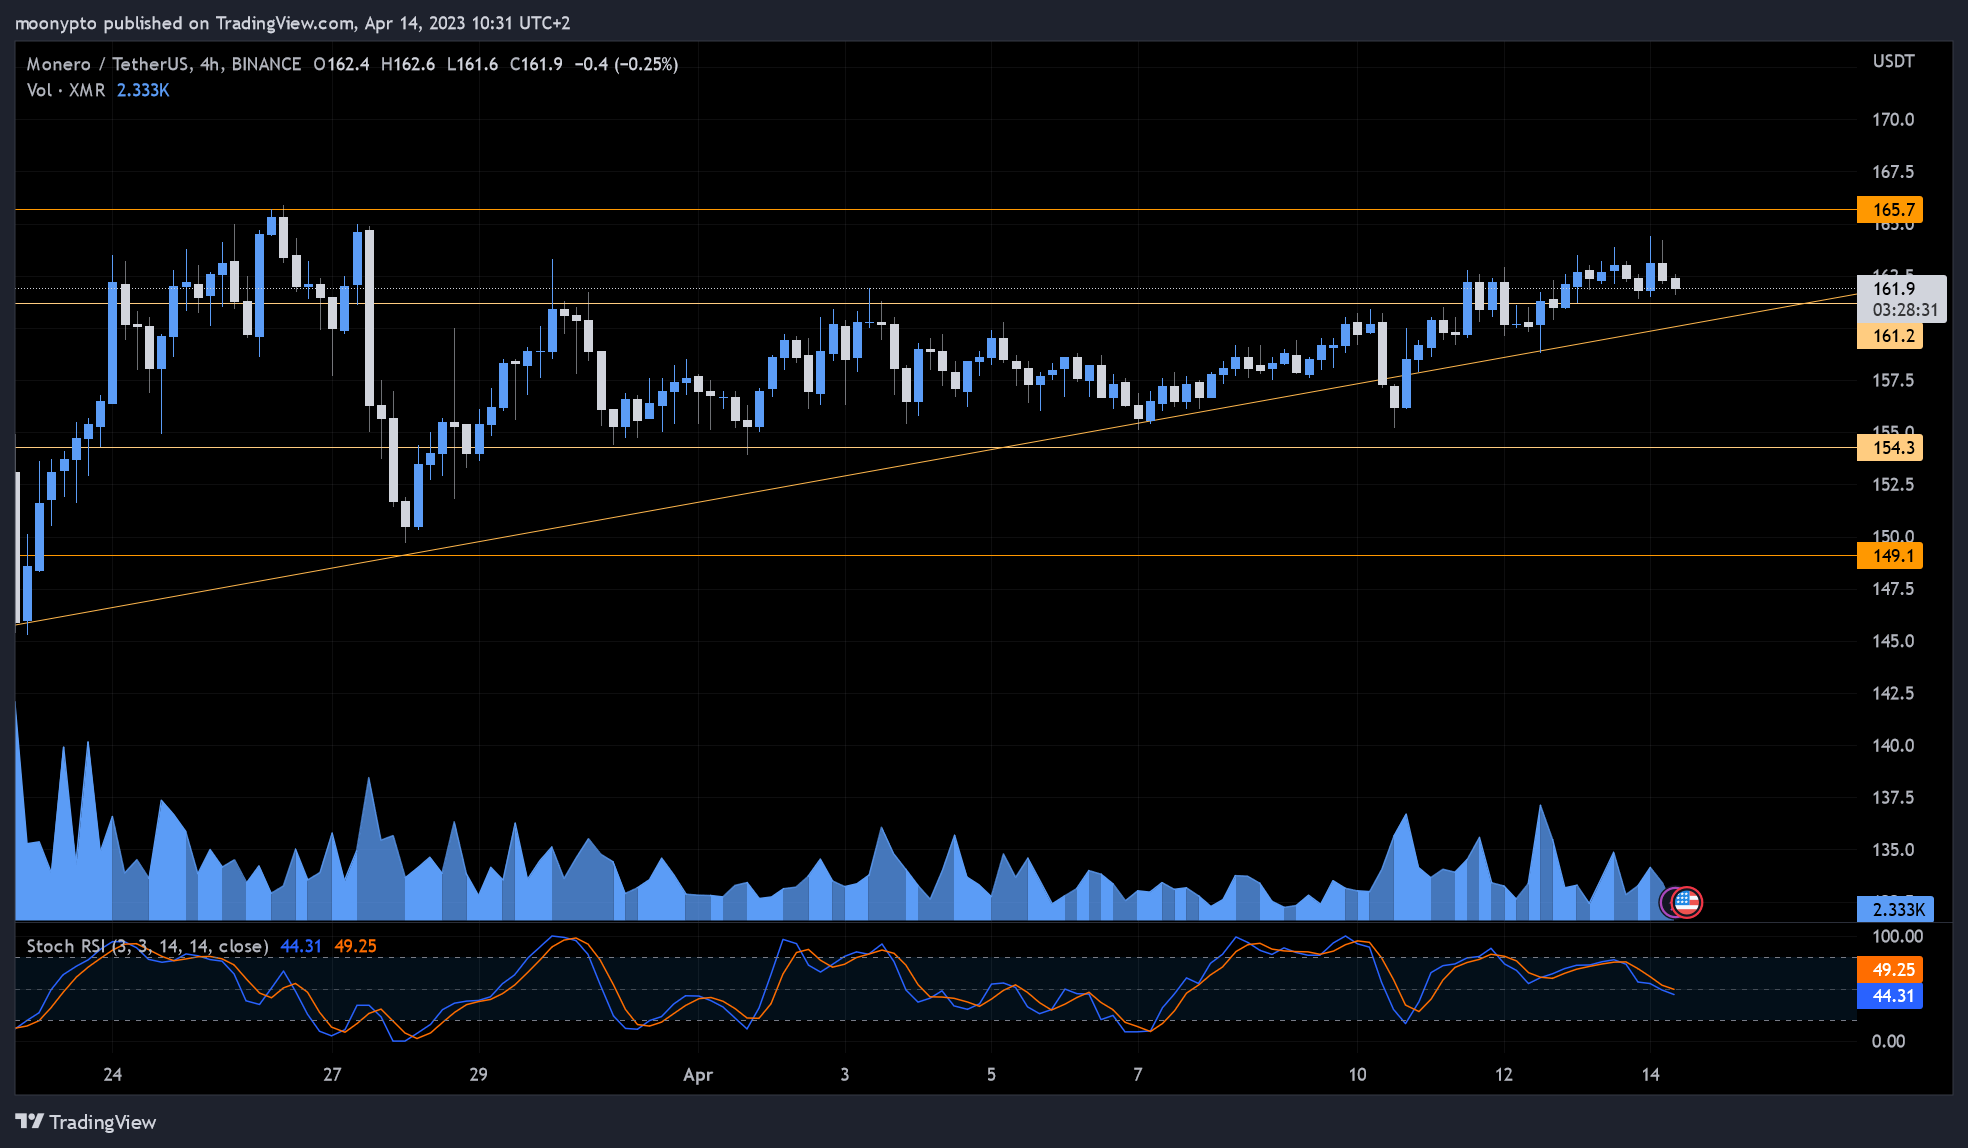The height and width of the screenshot is (1148, 1968).
Task: Click the 10 date label on time axis
Action: coord(1357,1075)
